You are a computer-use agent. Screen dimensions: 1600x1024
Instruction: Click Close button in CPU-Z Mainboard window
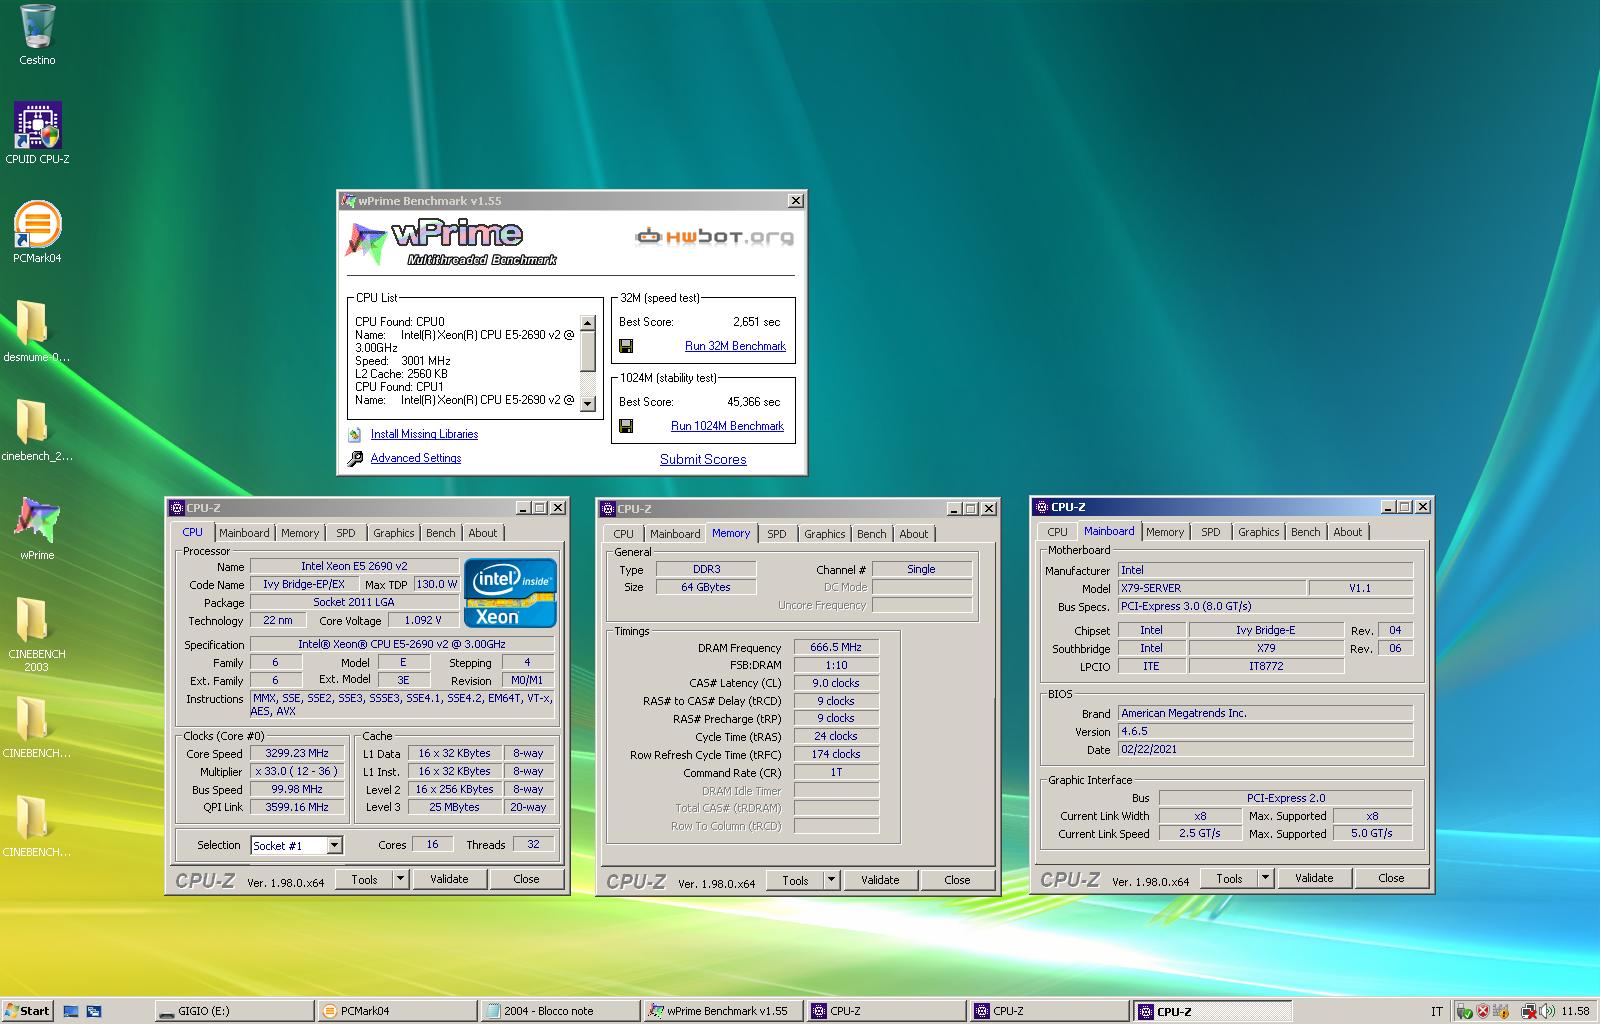[x=1391, y=879]
